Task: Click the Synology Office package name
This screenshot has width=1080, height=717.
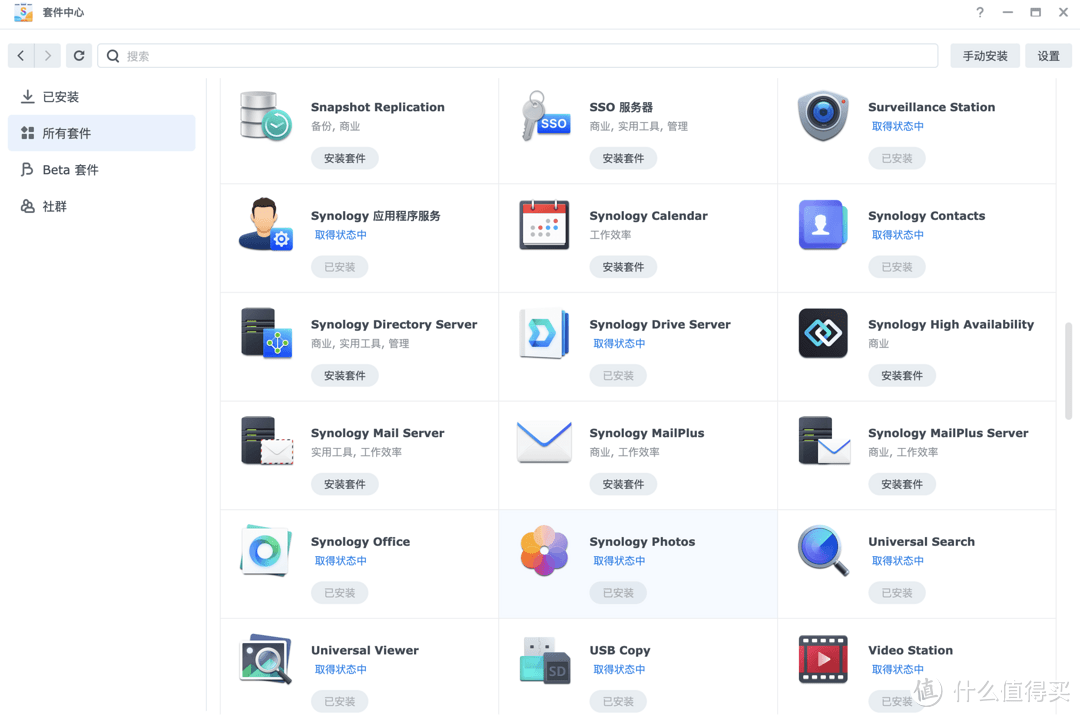Action: click(x=360, y=542)
